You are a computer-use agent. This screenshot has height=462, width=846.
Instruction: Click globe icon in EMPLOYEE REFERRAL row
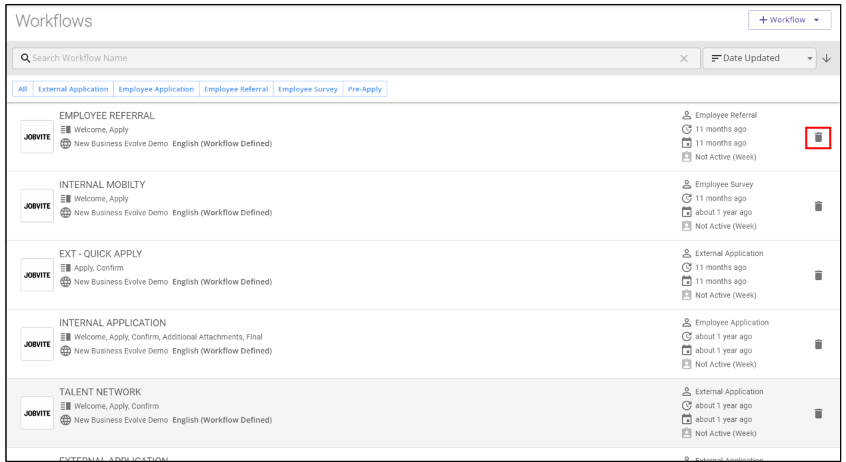click(x=65, y=144)
